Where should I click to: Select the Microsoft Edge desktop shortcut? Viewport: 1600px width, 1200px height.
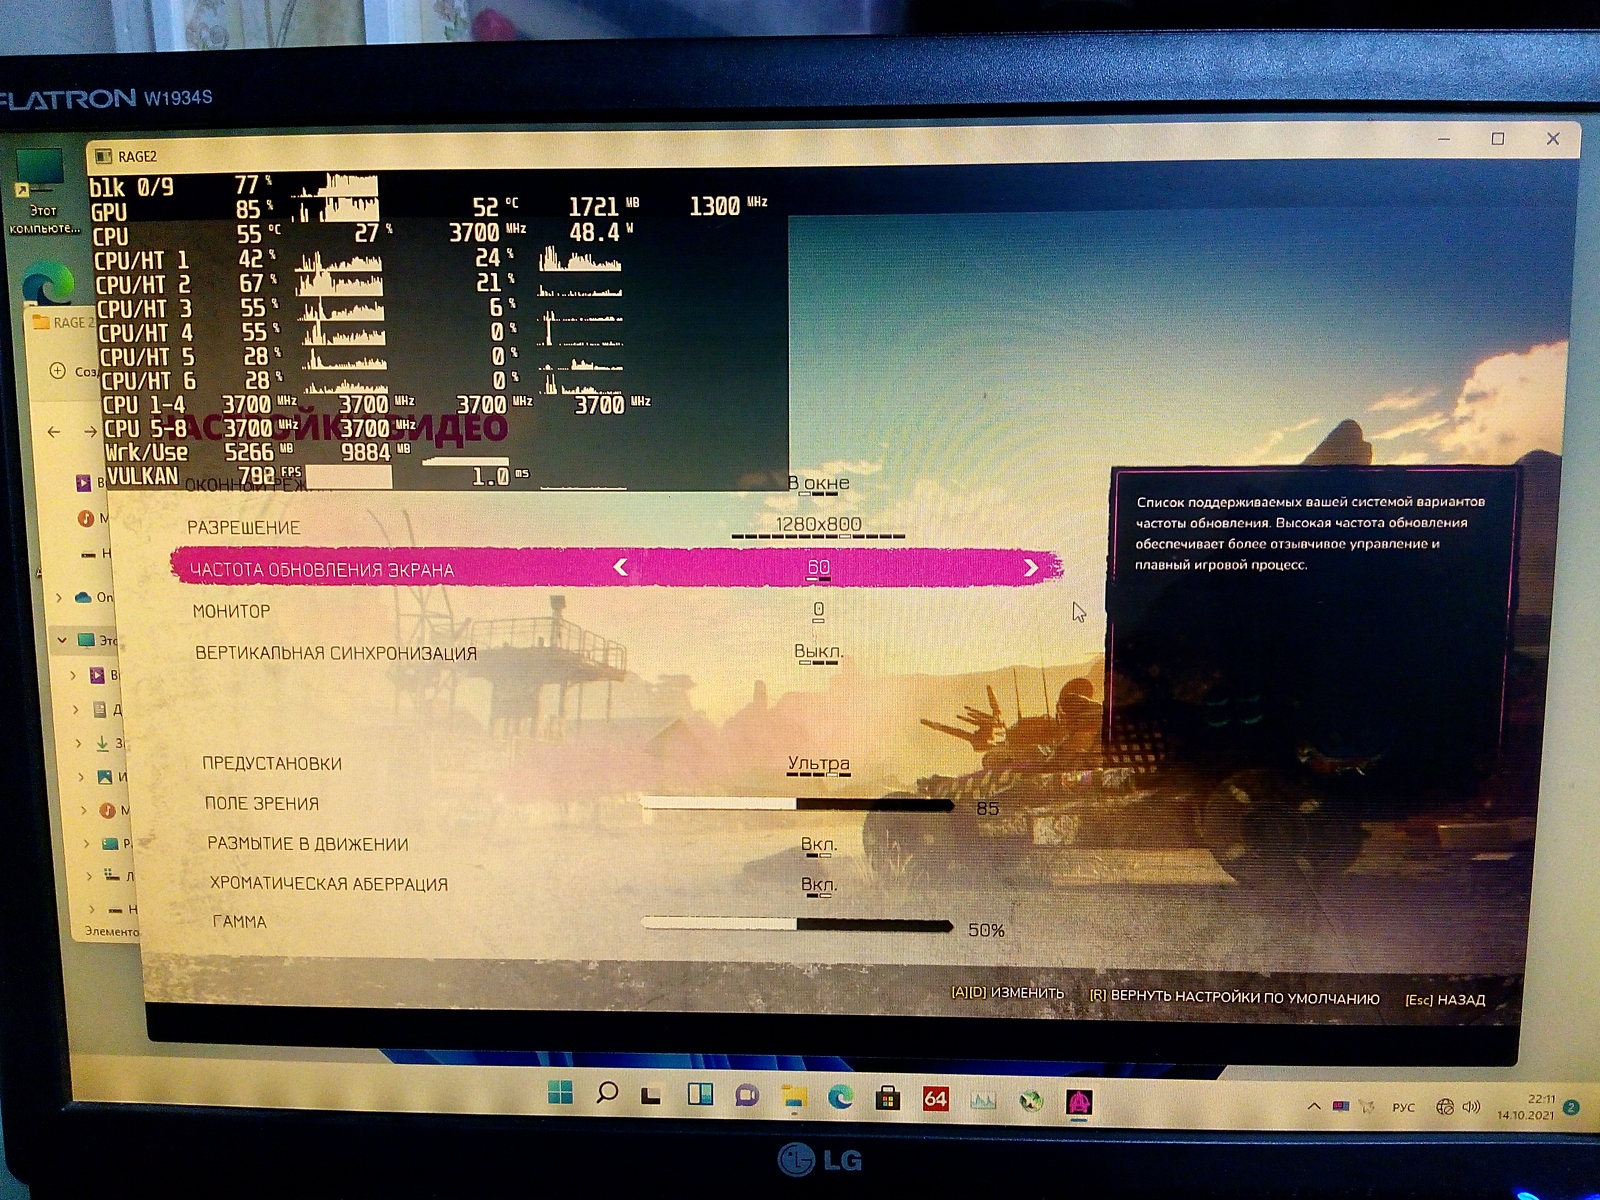coord(46,283)
